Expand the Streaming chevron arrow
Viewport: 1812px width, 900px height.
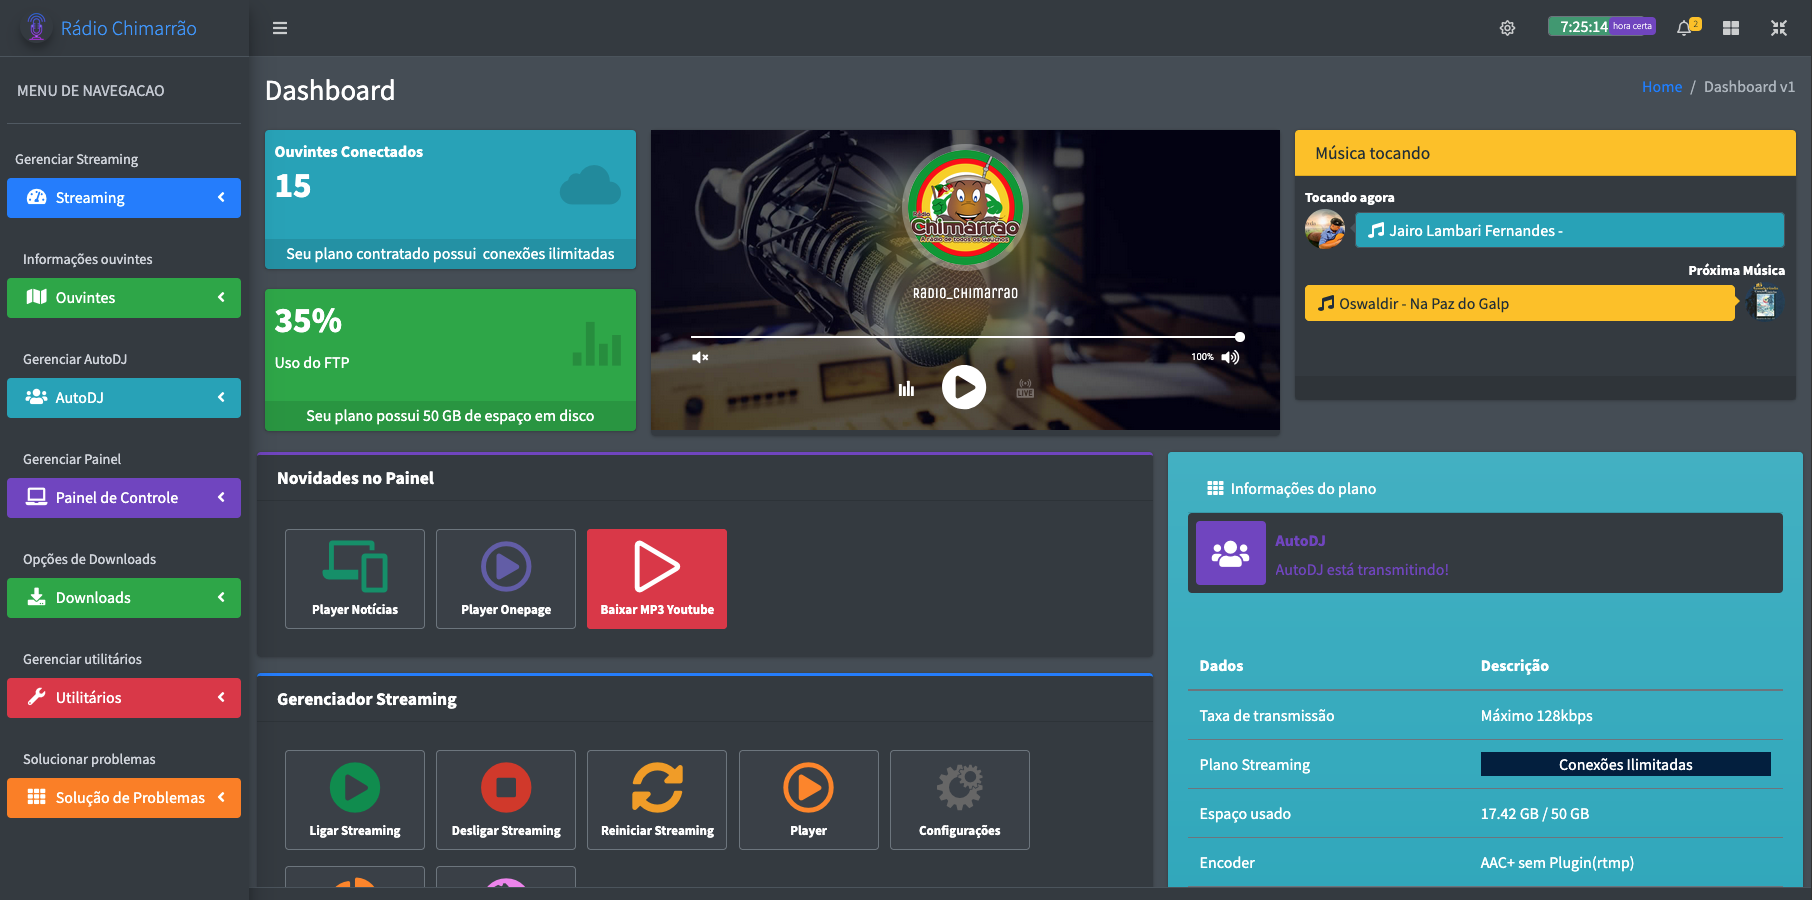(221, 197)
